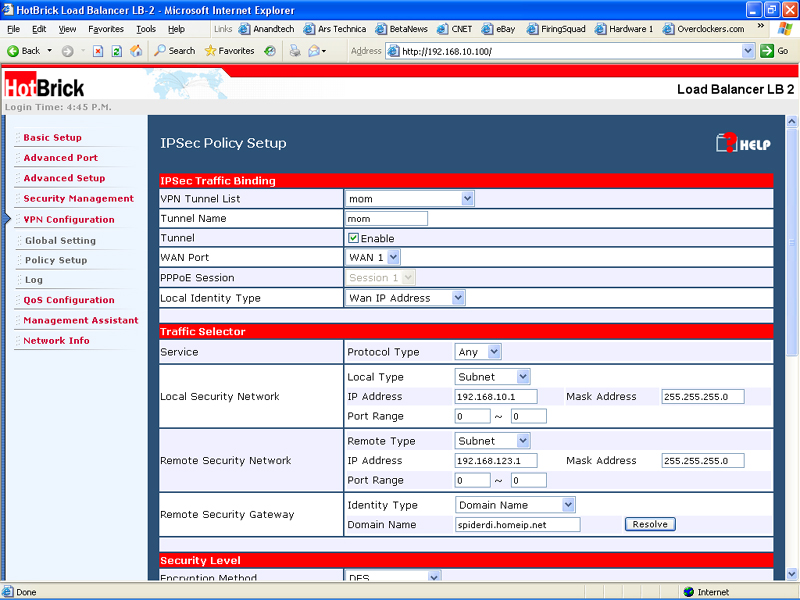Image resolution: width=800 pixels, height=600 pixels.
Task: Open the CNET links bar shortcut
Action: click(x=455, y=29)
